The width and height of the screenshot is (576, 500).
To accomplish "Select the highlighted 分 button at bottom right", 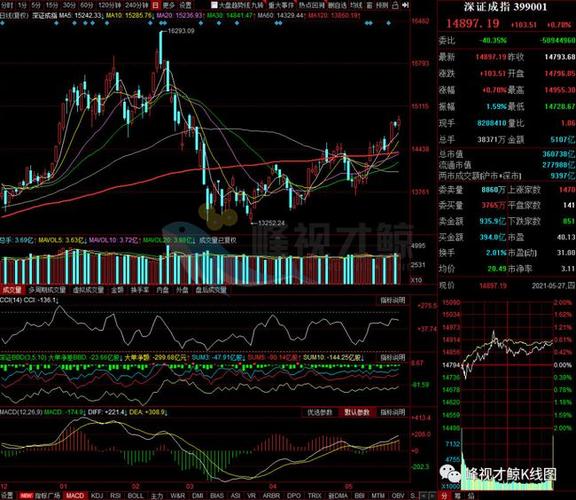I will click(x=444, y=496).
